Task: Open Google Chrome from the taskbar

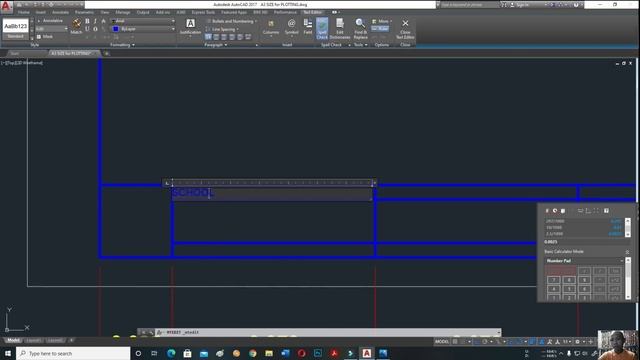Action: tap(253, 353)
